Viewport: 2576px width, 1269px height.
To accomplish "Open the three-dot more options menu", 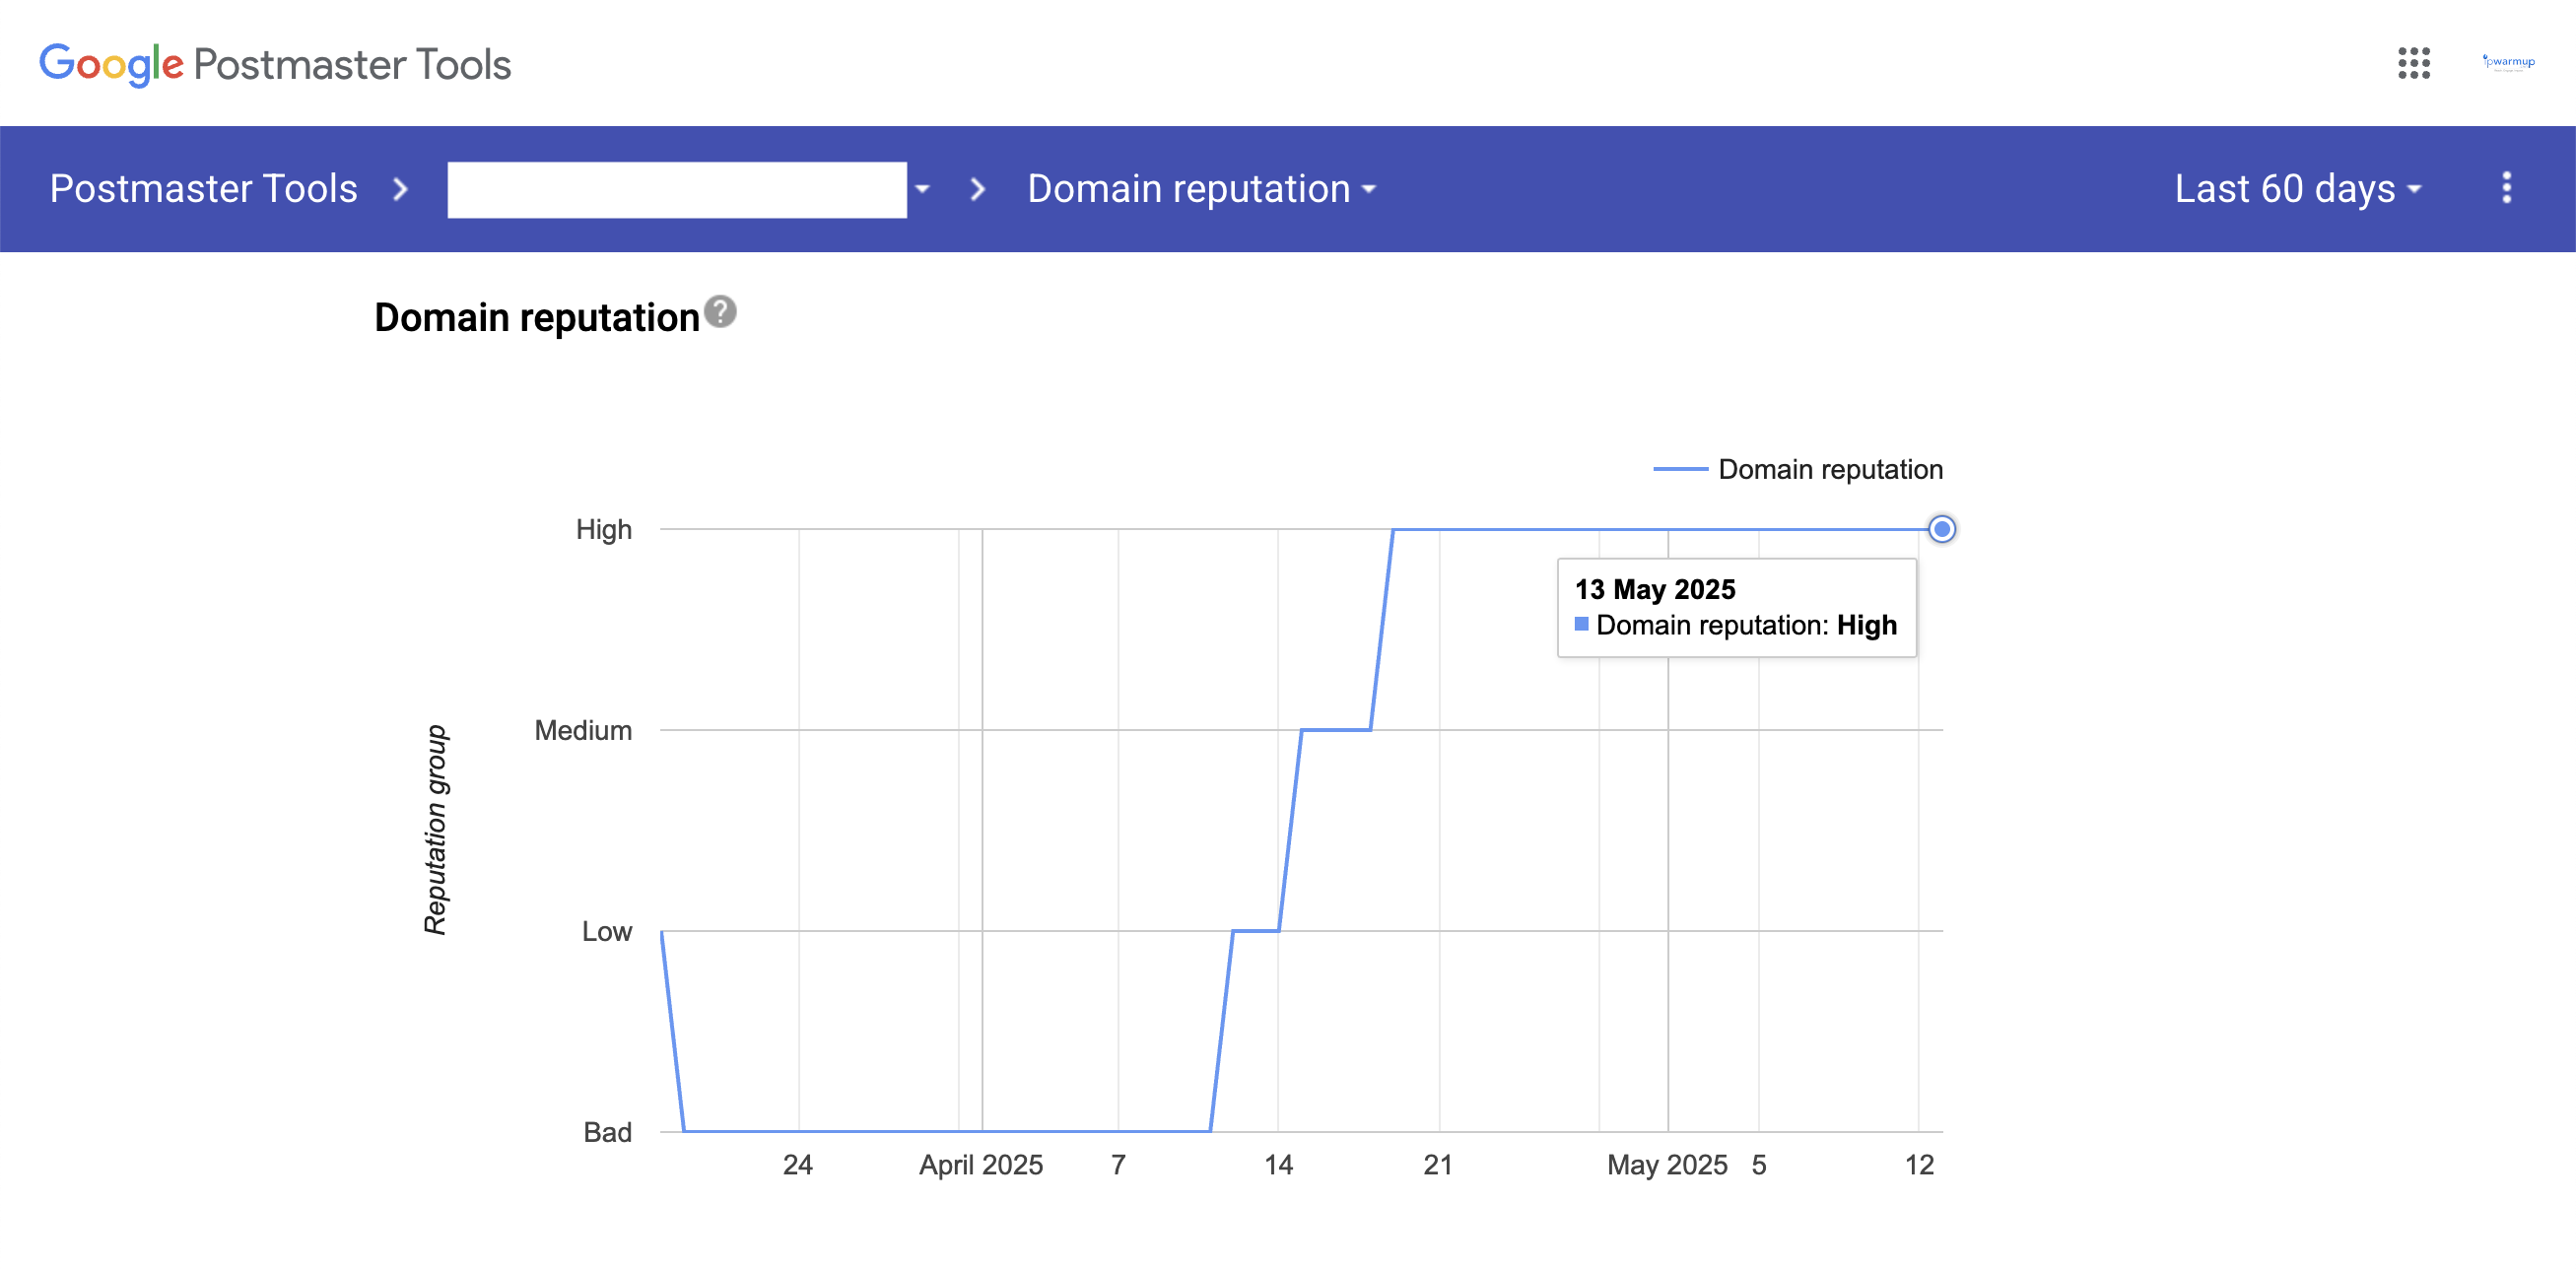I will 2506,188.
